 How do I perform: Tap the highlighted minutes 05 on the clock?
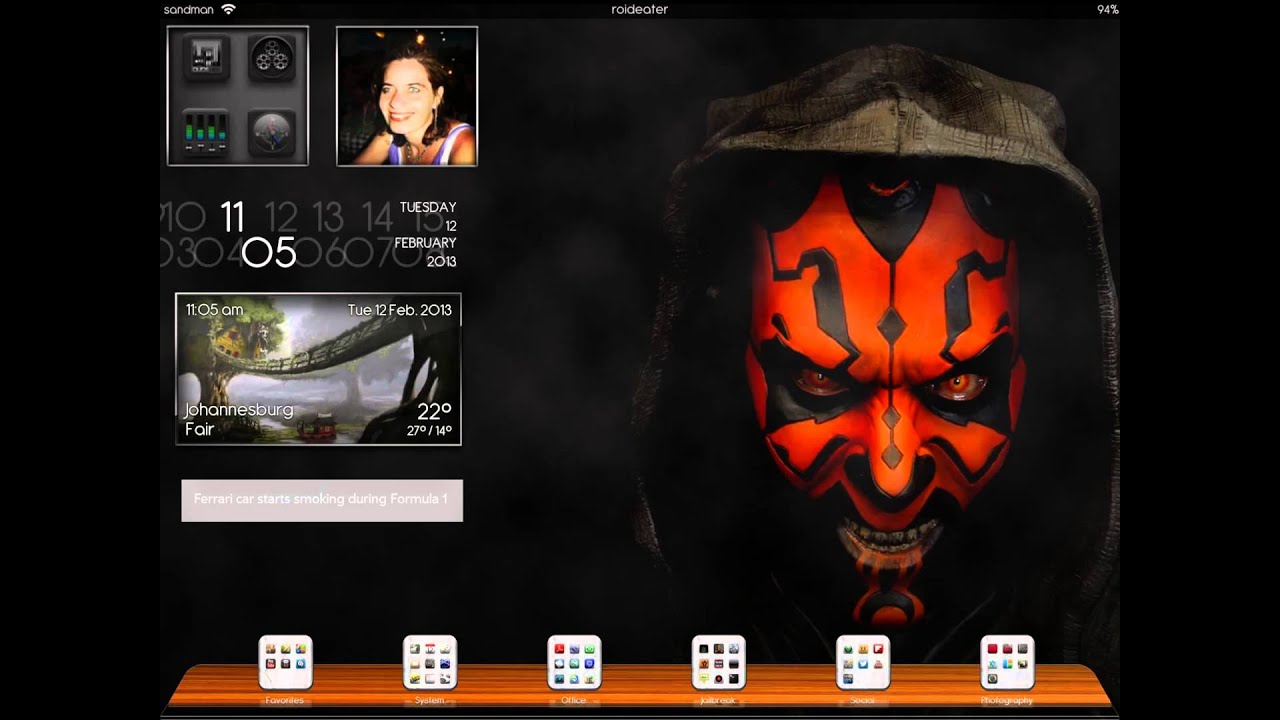(x=269, y=253)
